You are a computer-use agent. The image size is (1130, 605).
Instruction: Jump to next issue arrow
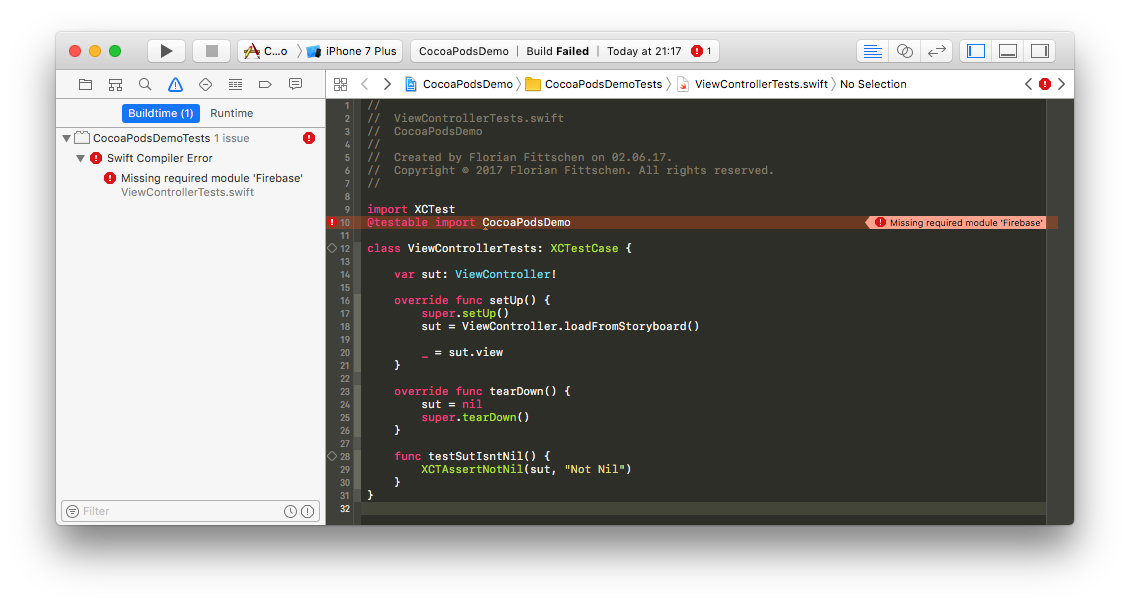(x=1062, y=84)
